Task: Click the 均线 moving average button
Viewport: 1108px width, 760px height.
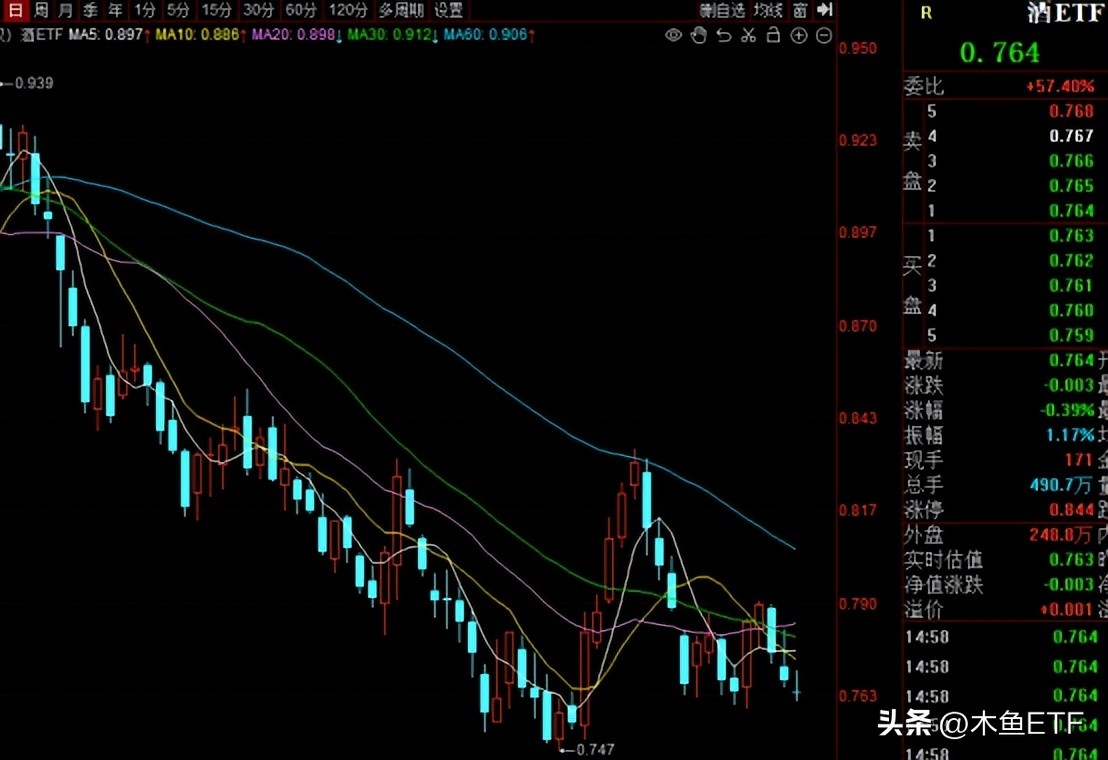Action: (x=768, y=10)
